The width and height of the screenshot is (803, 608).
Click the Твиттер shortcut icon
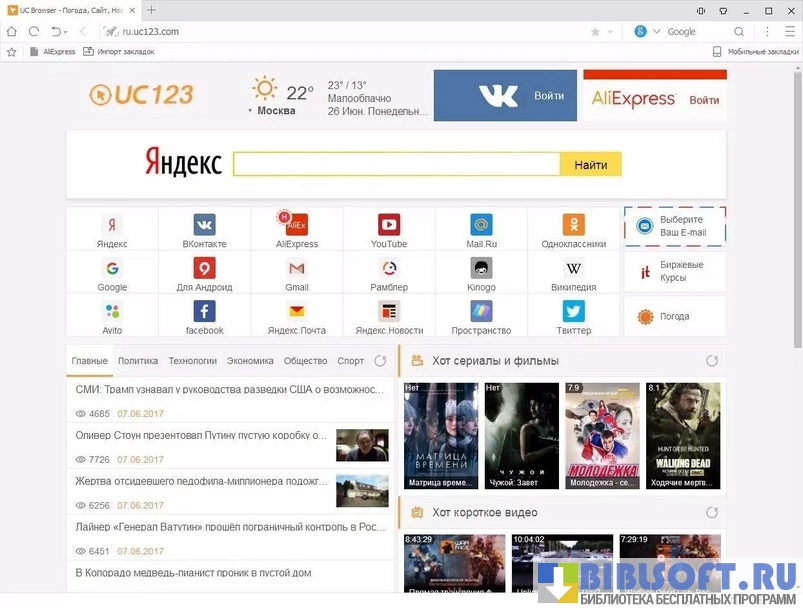point(573,311)
